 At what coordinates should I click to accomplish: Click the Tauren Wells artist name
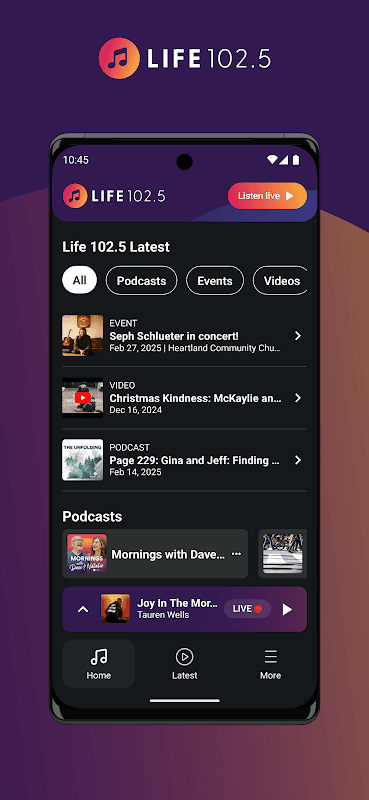(163, 615)
